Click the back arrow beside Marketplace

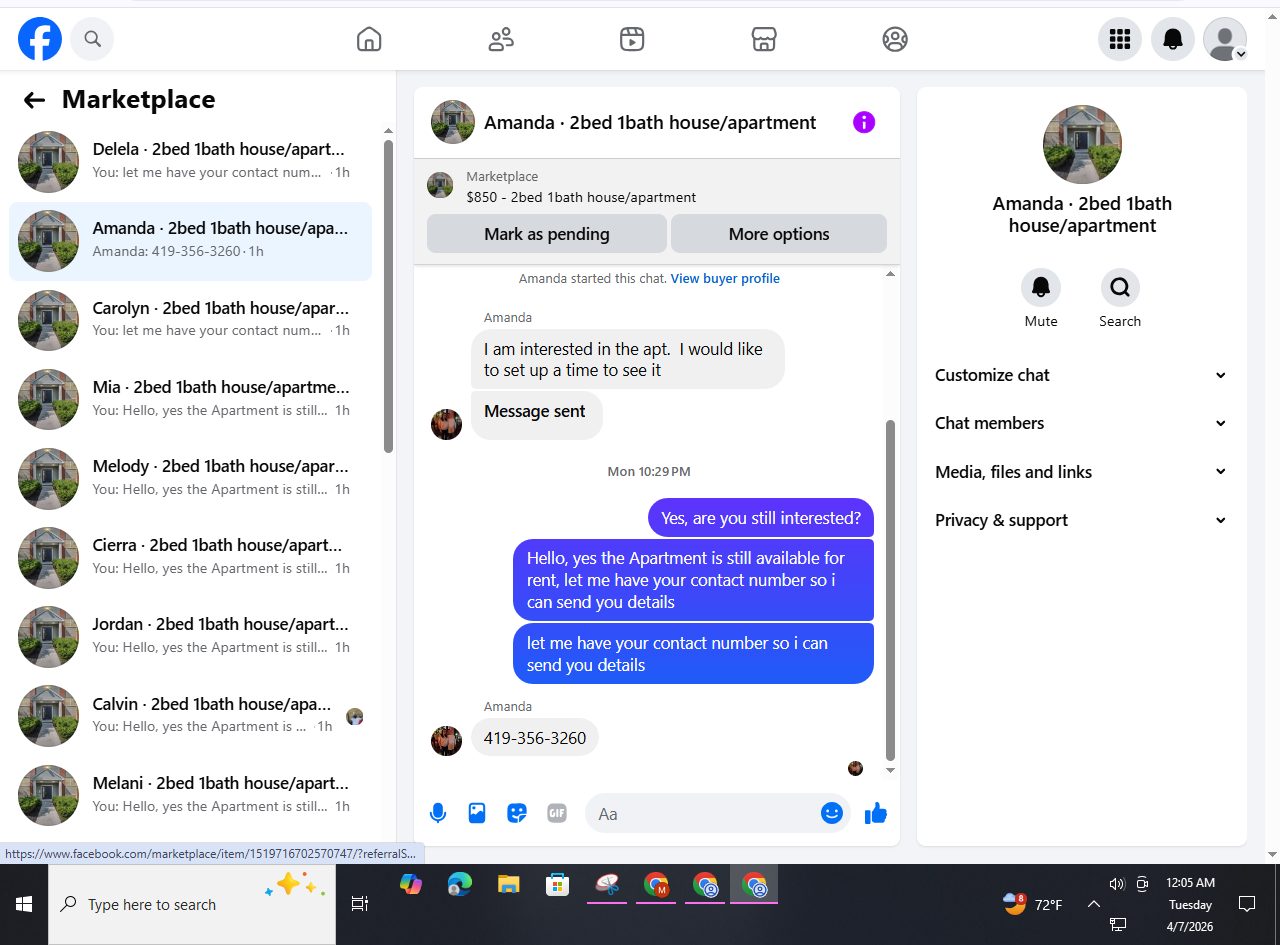[35, 100]
